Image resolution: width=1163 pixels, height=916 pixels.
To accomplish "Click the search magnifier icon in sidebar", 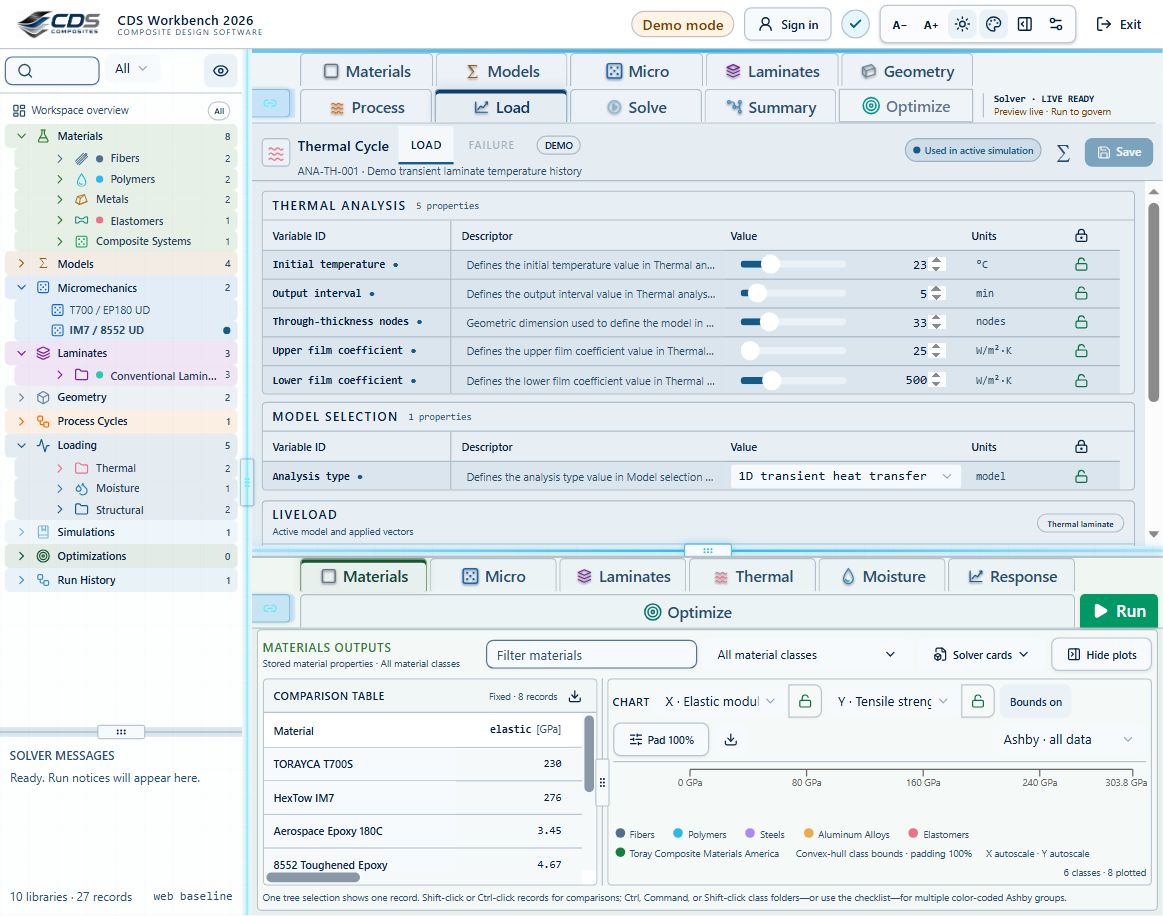I will 25,70.
